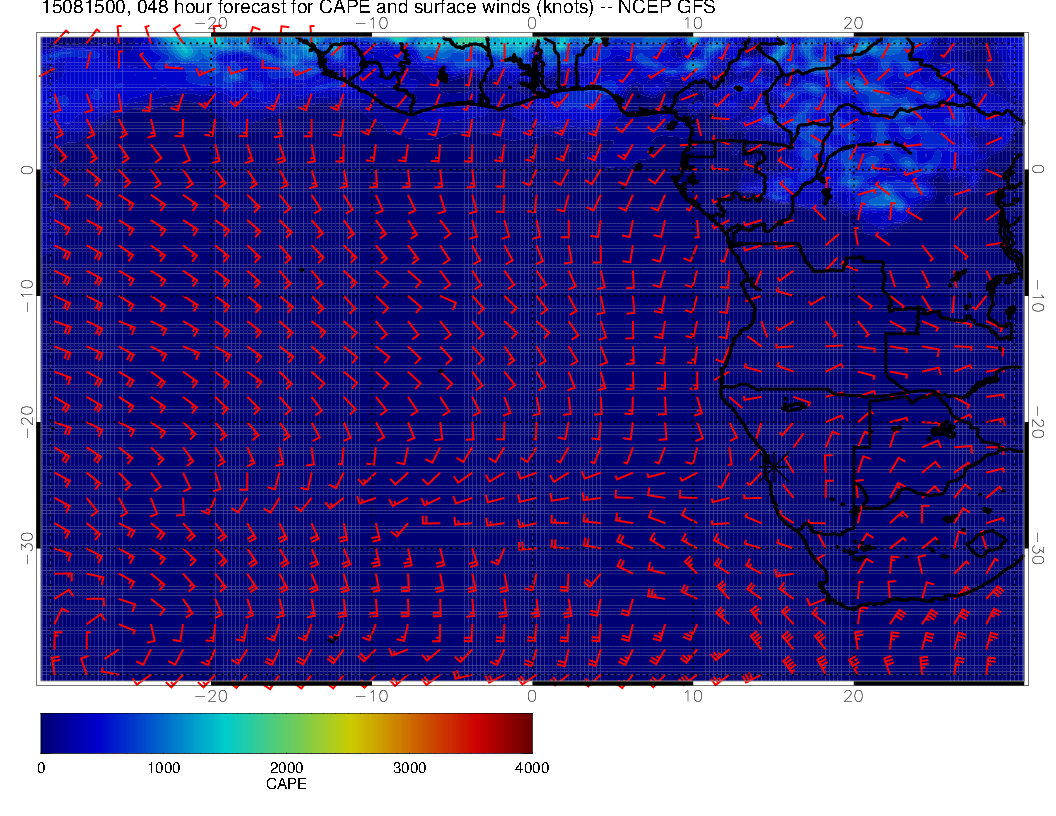Click the 0 tick label on colorbar
This screenshot has height=816, width=1056.
coord(42,768)
